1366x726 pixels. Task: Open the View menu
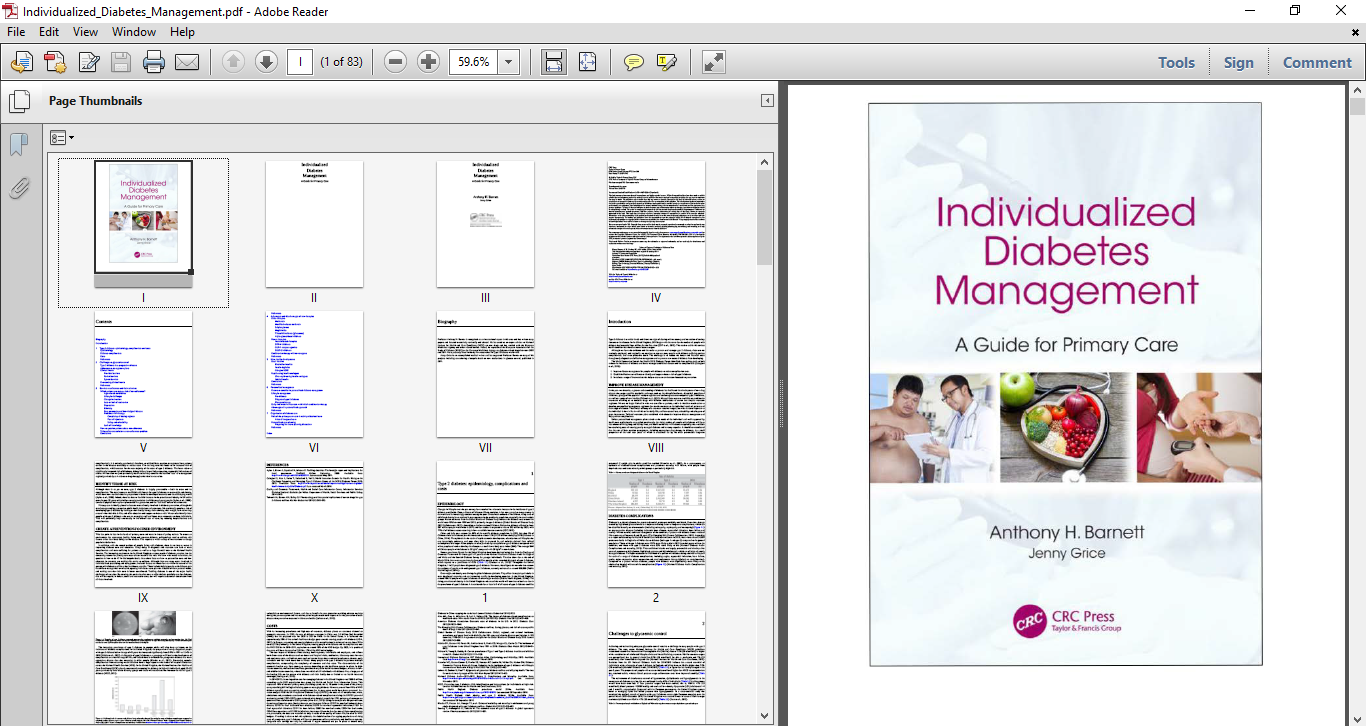85,32
